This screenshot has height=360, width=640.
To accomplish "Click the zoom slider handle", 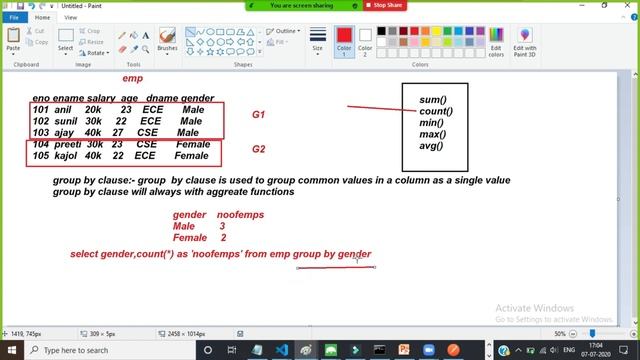I will (592, 333).
